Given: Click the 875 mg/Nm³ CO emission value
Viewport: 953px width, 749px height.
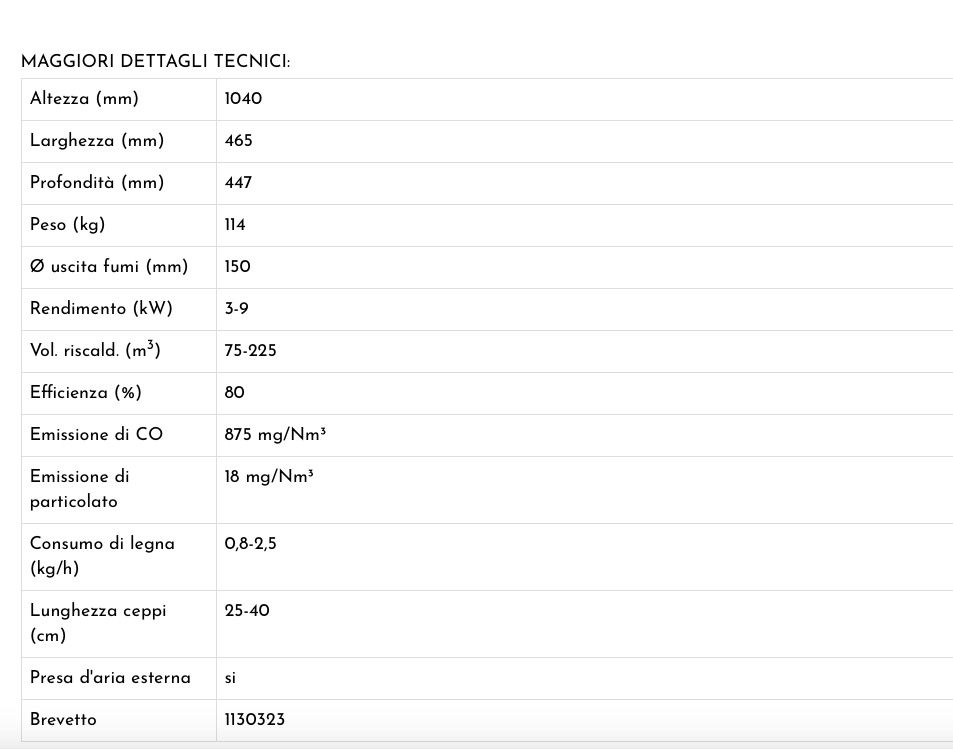Looking at the screenshot, I should [x=275, y=434].
